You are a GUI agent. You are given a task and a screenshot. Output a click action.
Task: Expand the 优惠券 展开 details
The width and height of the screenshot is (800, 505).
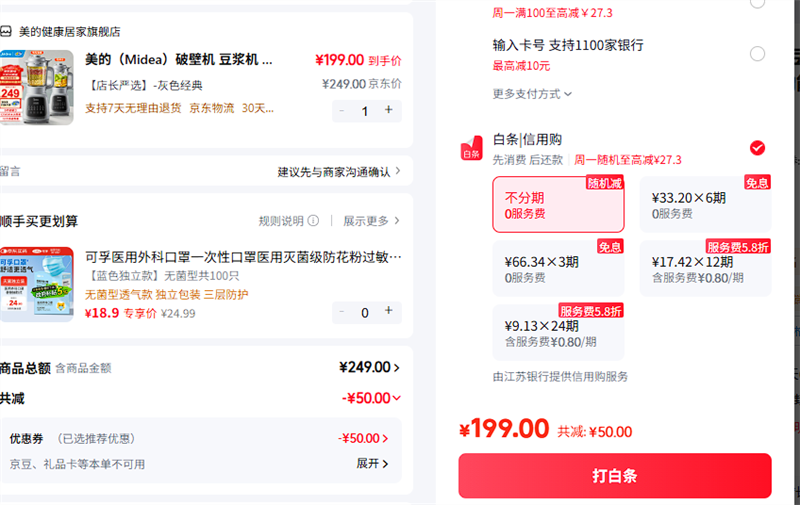(x=372, y=464)
